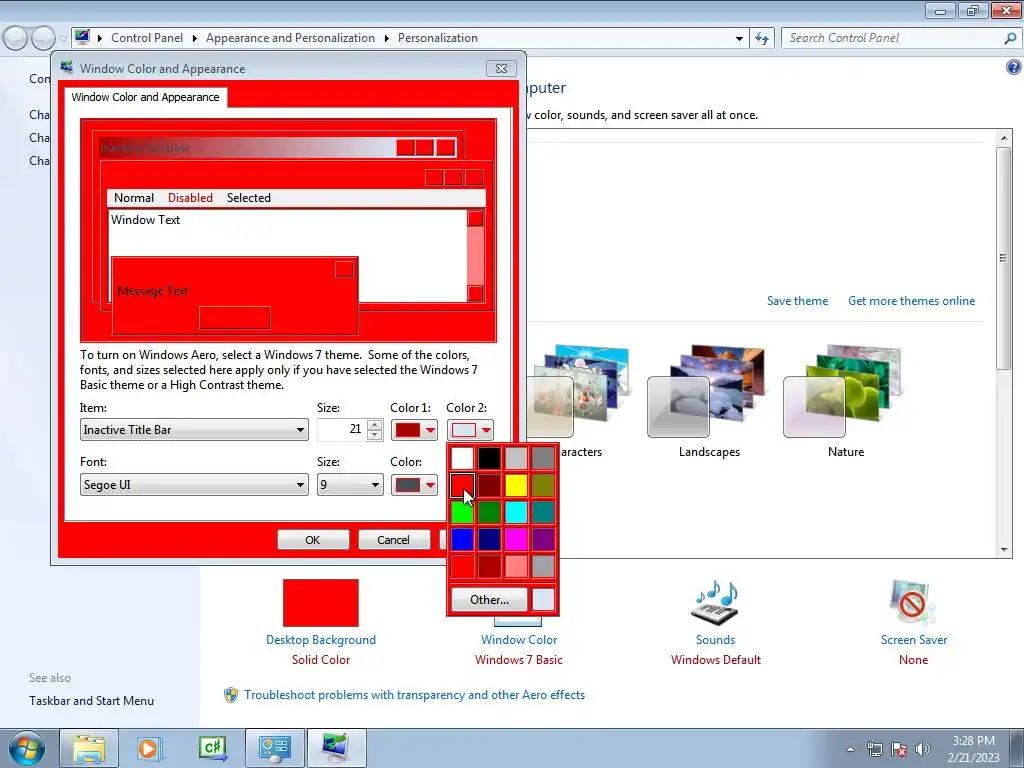1024x768 pixels.
Task: Click themes list scrollbar up arrow
Action: coord(1004,138)
